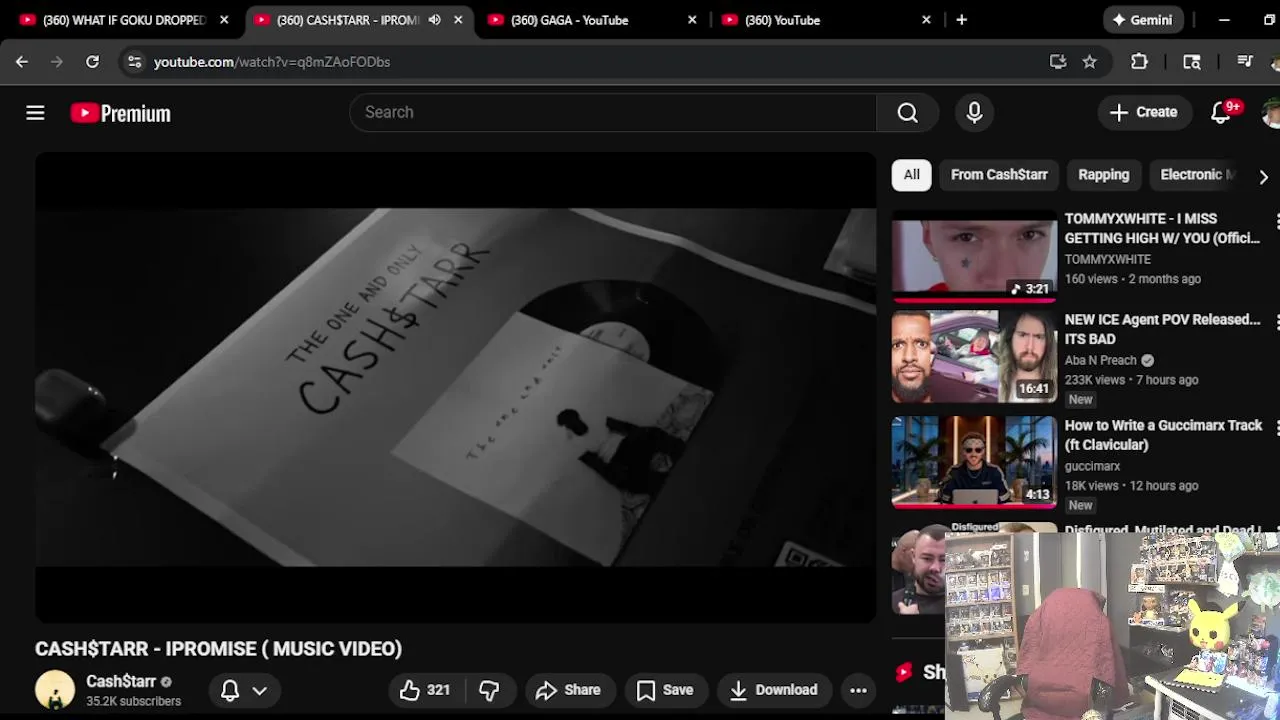Bookmark this page with star icon
The height and width of the screenshot is (720, 1280).
1089,62
